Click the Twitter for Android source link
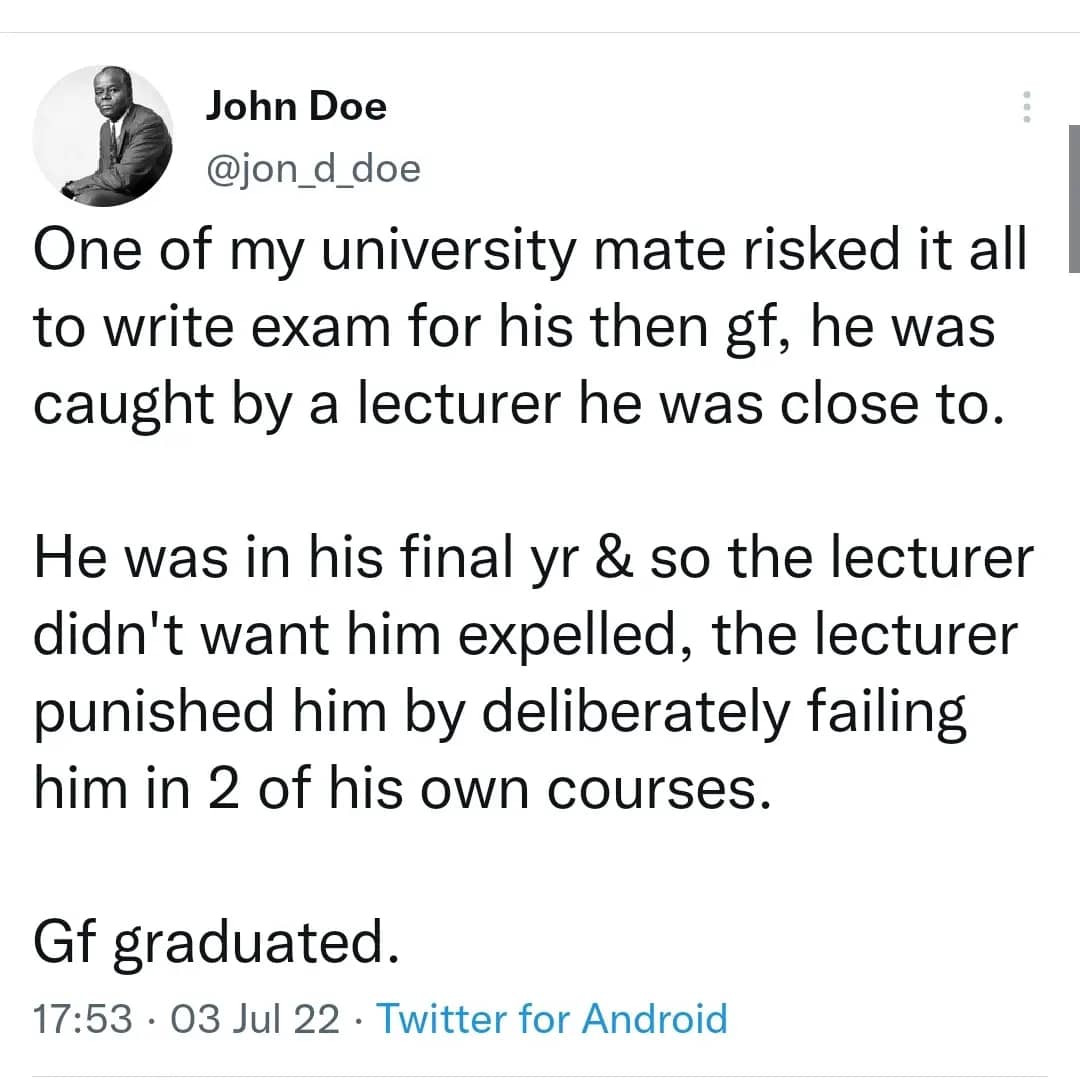The width and height of the screenshot is (1080, 1080). [552, 1018]
